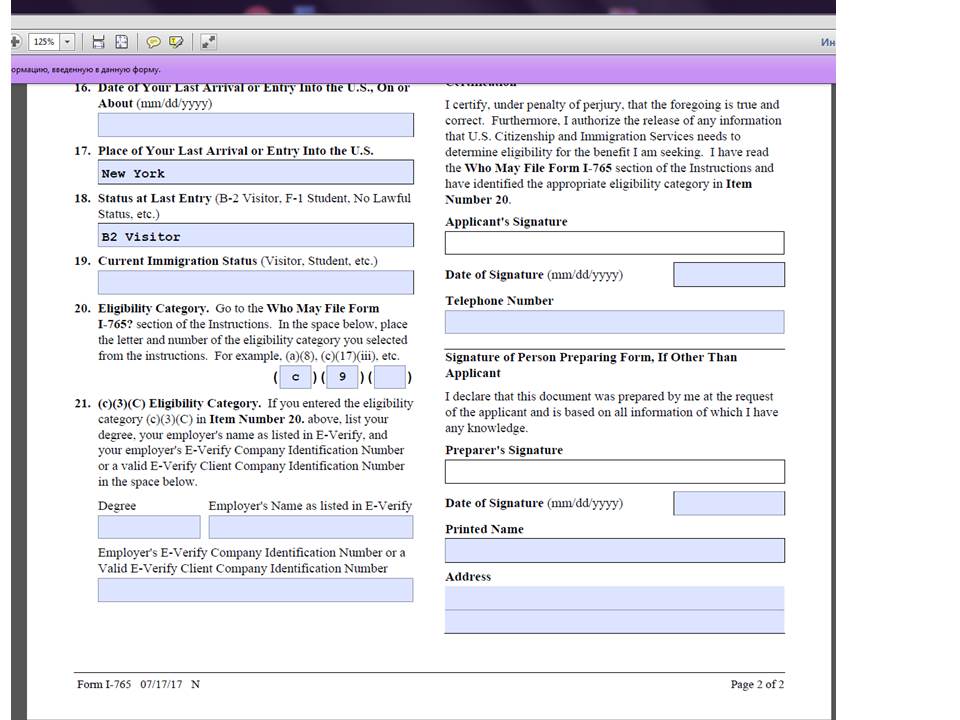Viewport: 960px width, 720px height.
Task: Click the Telephone Number field
Action: click(x=614, y=322)
